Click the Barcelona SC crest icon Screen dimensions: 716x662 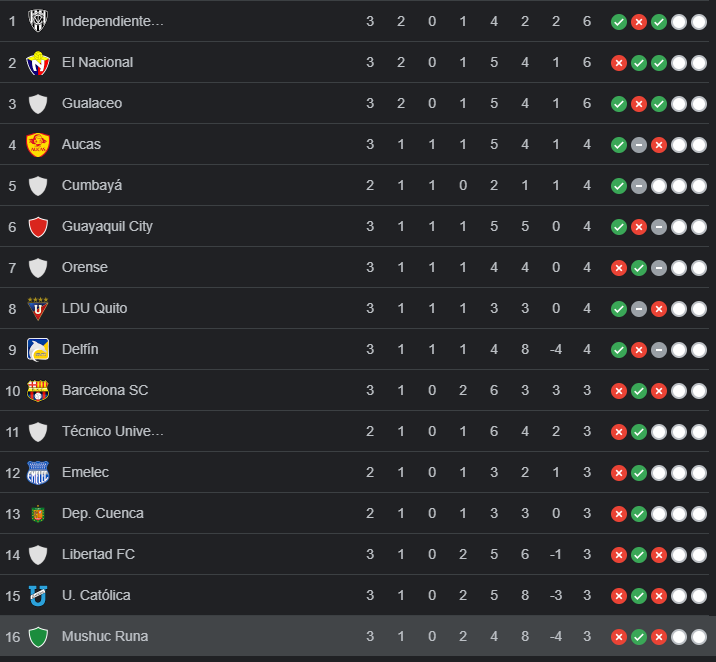pyautogui.click(x=38, y=391)
